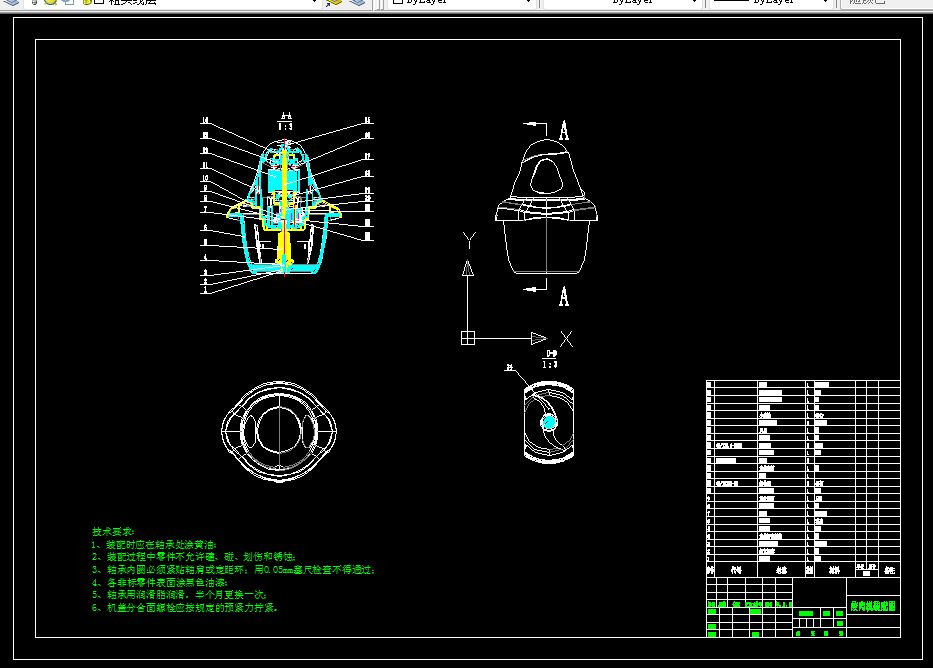Image resolution: width=933 pixels, height=668 pixels.
Task: Click the Layer Previous icon
Action: (357, 2)
